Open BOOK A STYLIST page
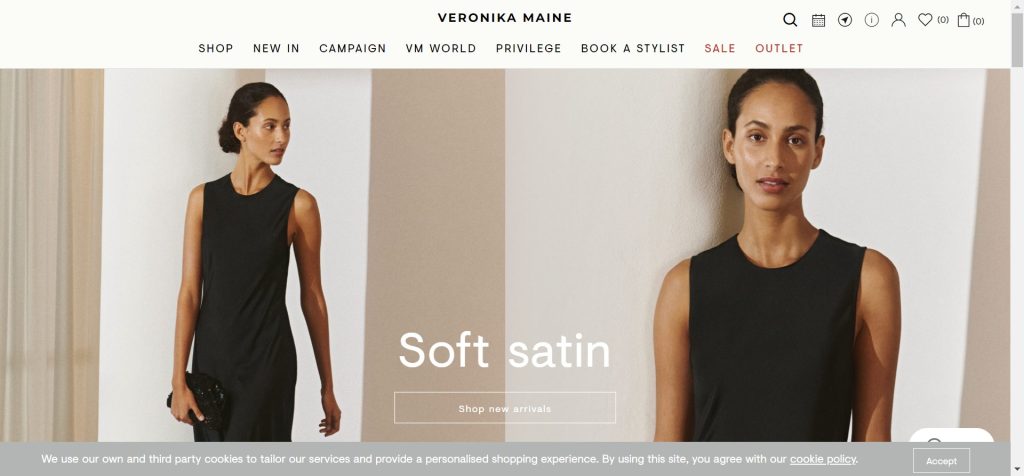The image size is (1024, 476). click(x=633, y=48)
